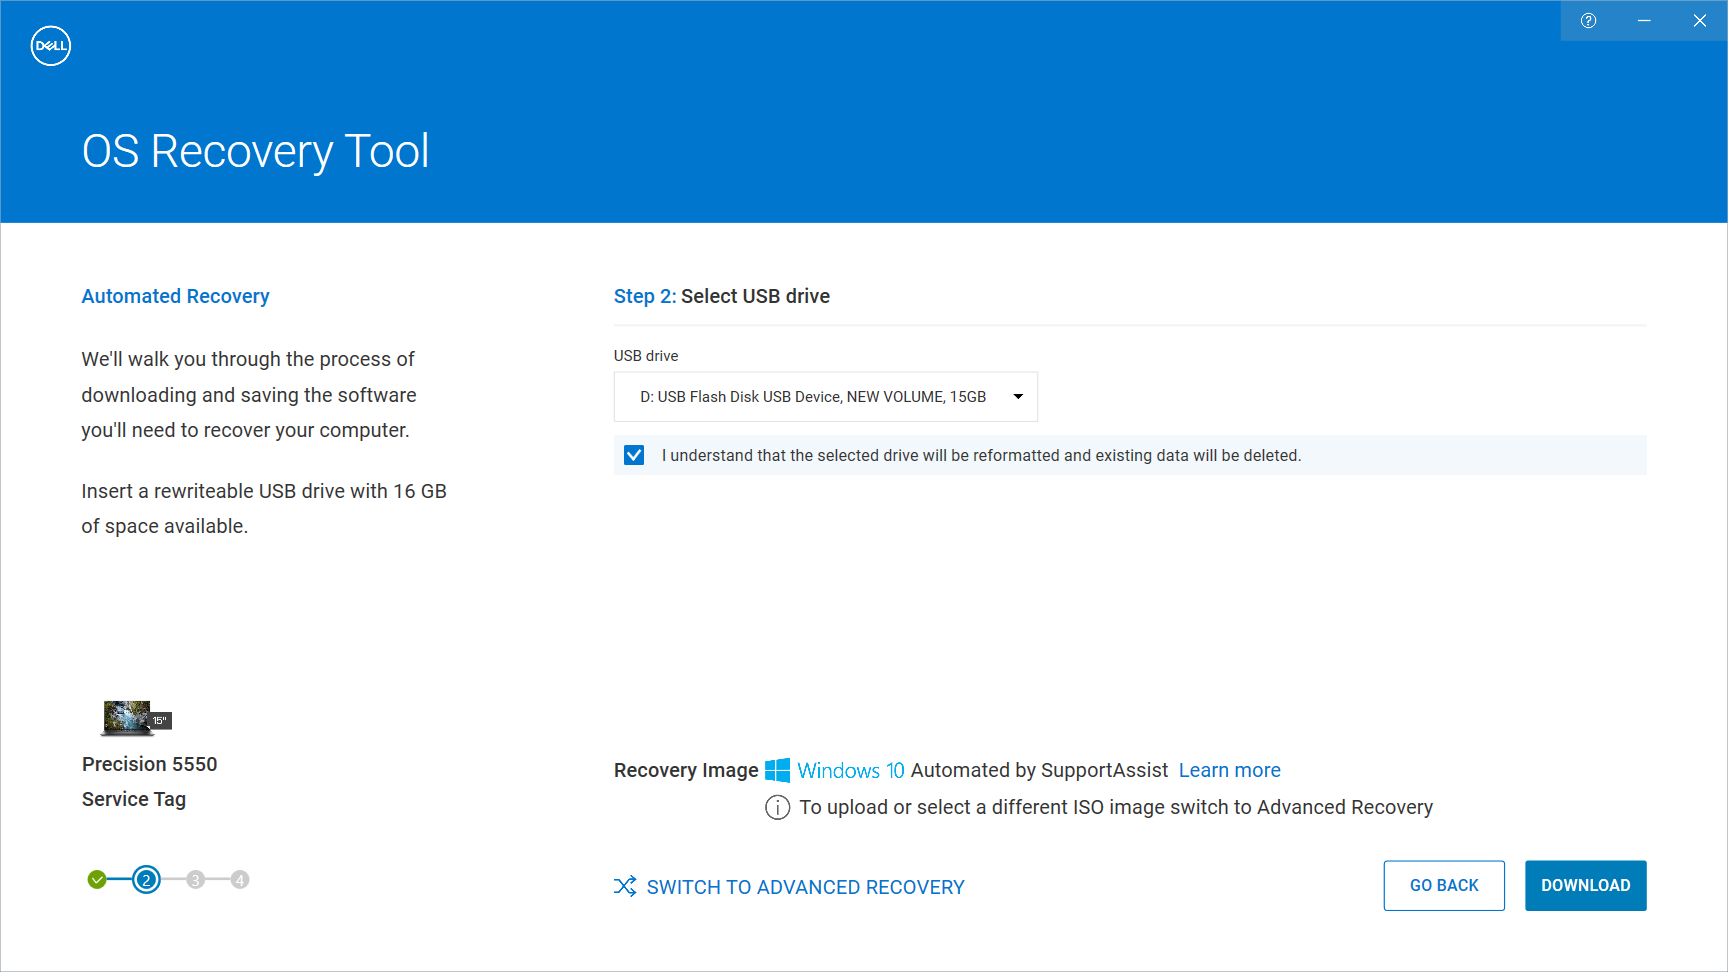Click the Learn more link

pos(1229,770)
